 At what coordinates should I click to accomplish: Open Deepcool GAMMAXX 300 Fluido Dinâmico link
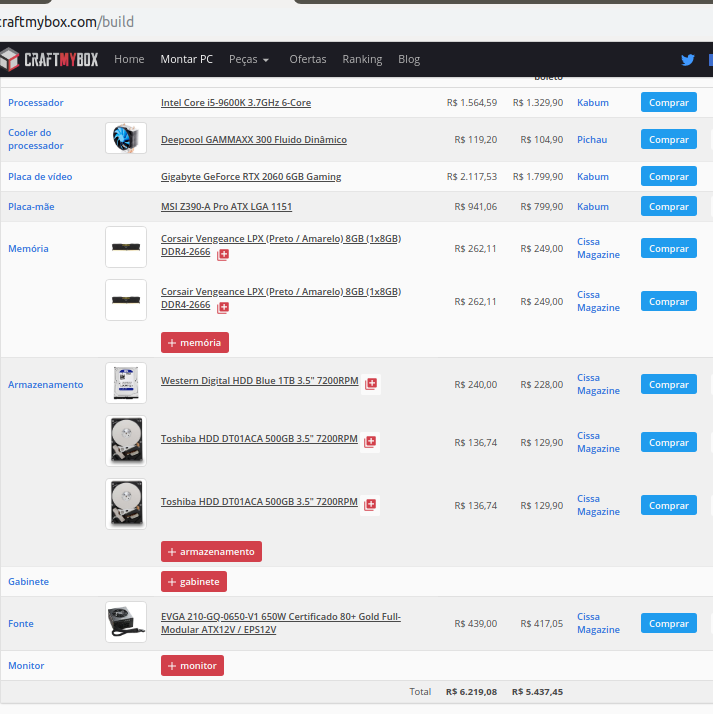pyautogui.click(x=254, y=139)
